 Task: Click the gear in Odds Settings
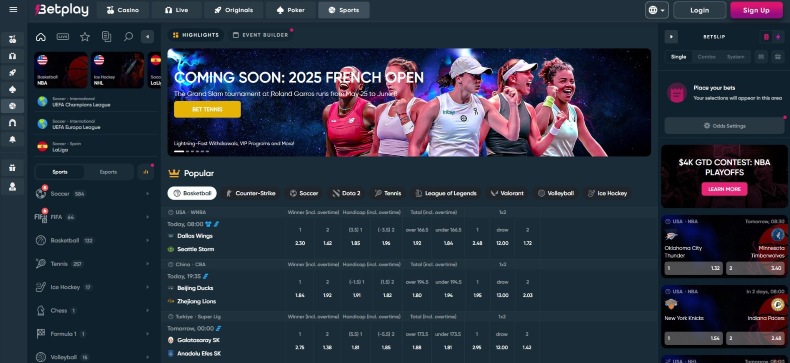coord(707,126)
